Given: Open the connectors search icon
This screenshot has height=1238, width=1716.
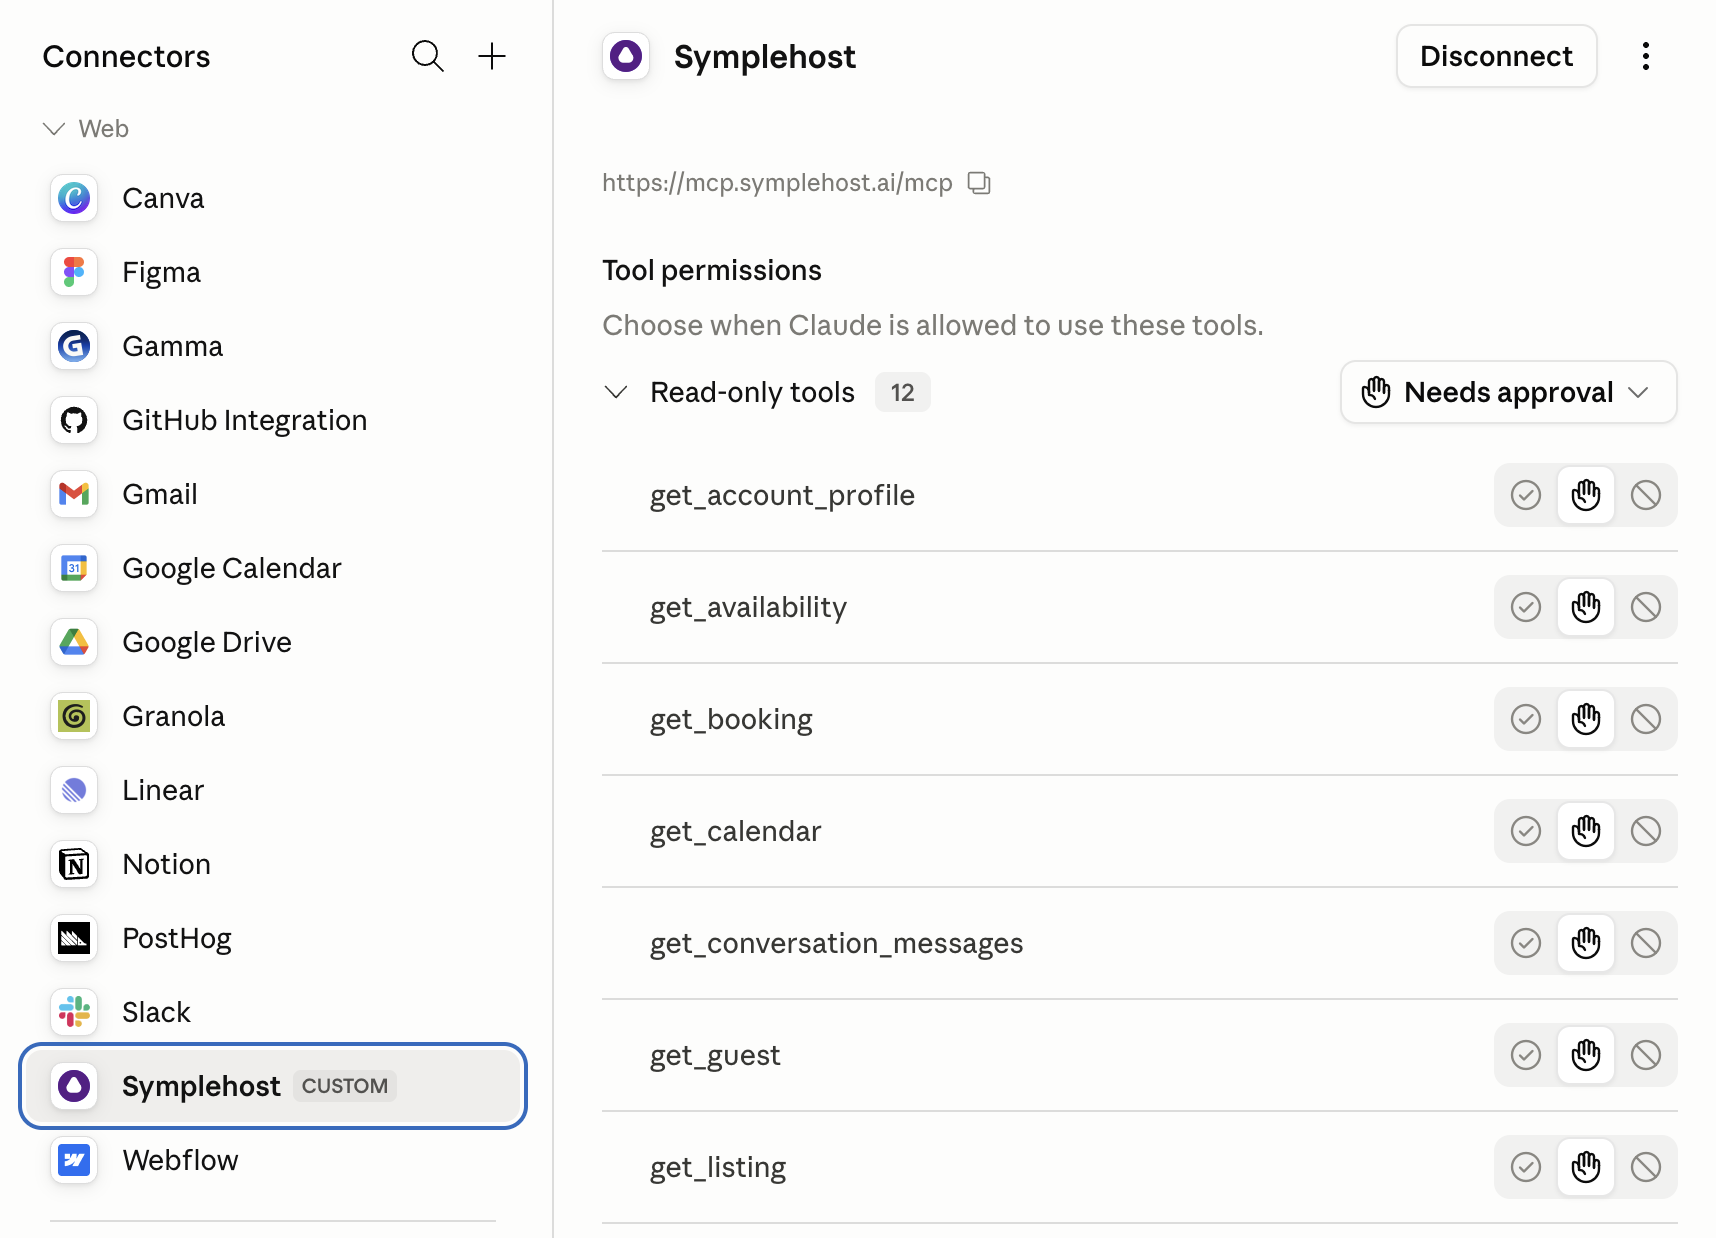Looking at the screenshot, I should point(427,56).
